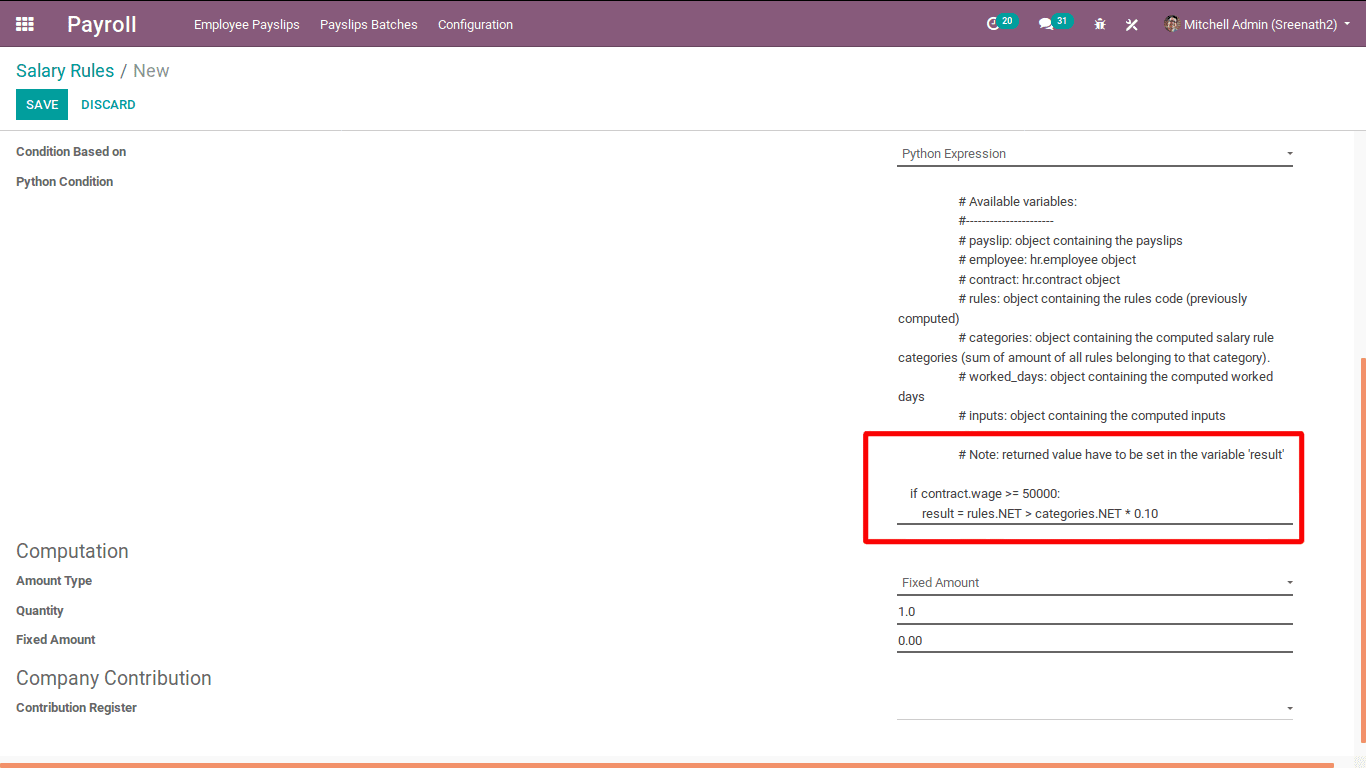Click the Company Contribution section heading
The image size is (1366, 768).
114,678
